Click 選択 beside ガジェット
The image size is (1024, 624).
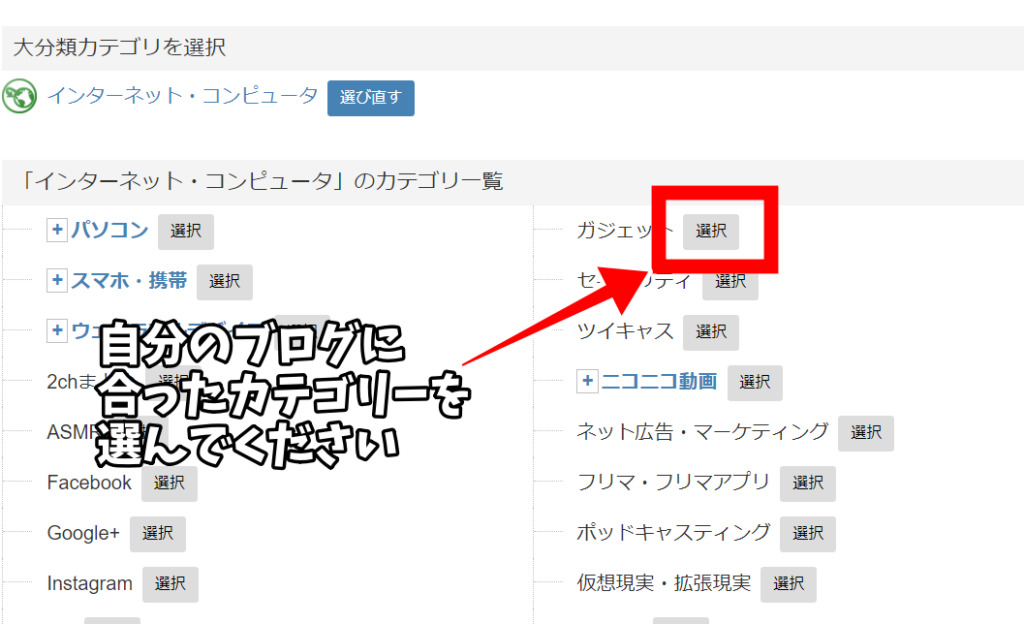[711, 231]
